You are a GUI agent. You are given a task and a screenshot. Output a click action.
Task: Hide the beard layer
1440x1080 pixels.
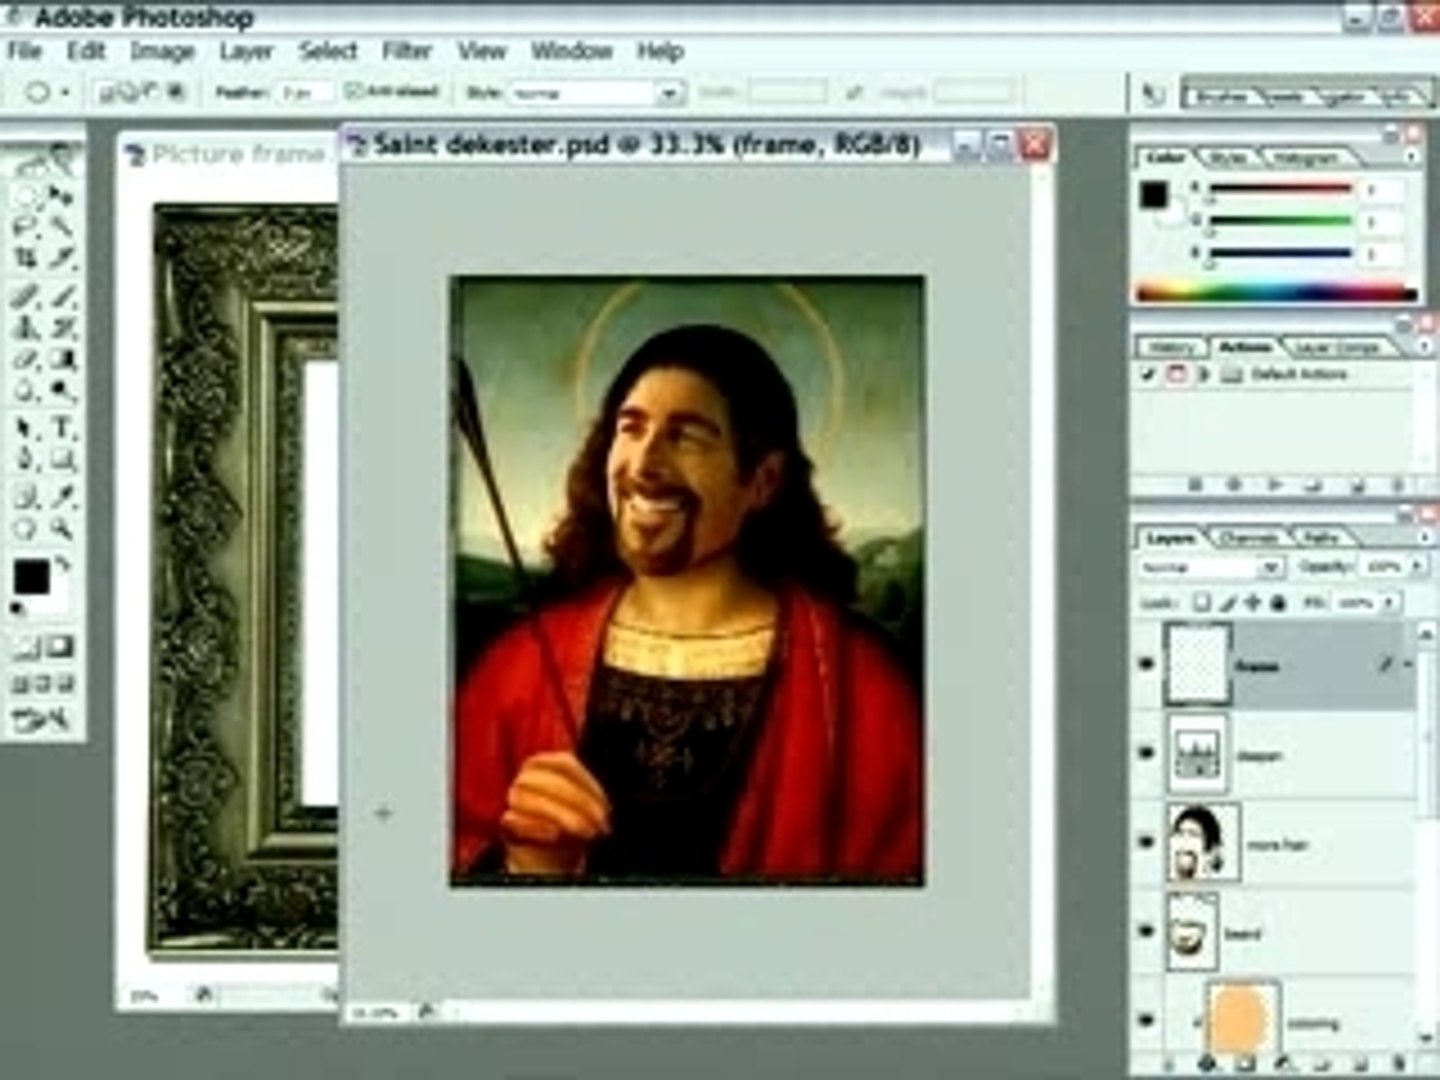1147,931
